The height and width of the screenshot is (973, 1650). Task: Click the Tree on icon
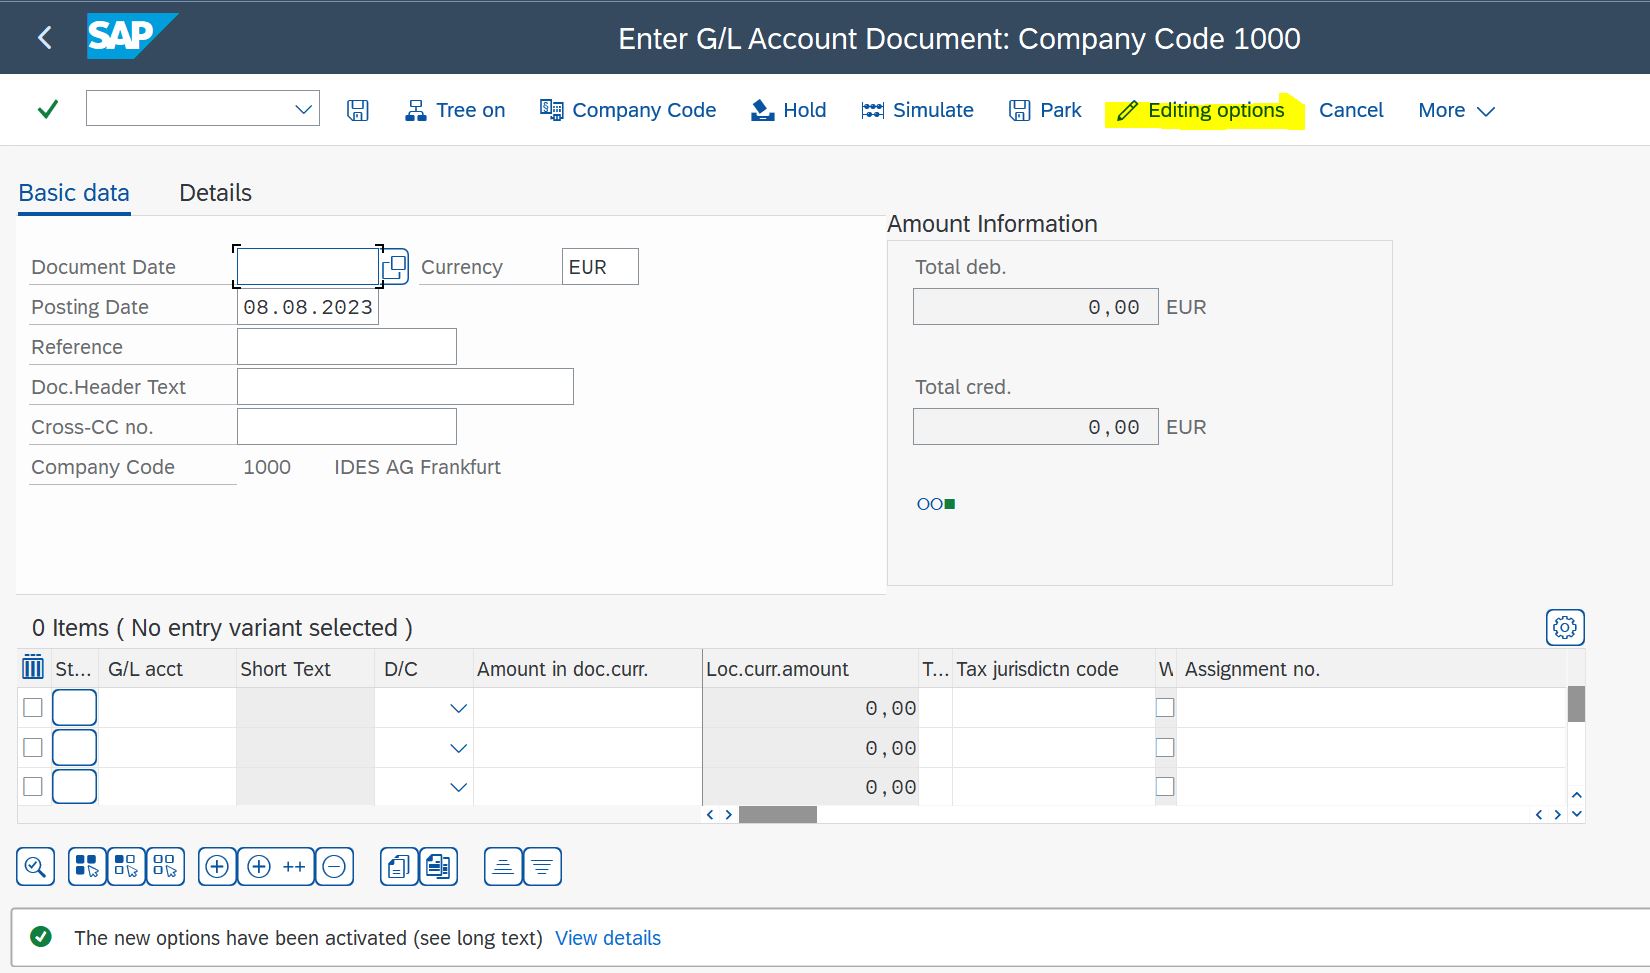[416, 109]
